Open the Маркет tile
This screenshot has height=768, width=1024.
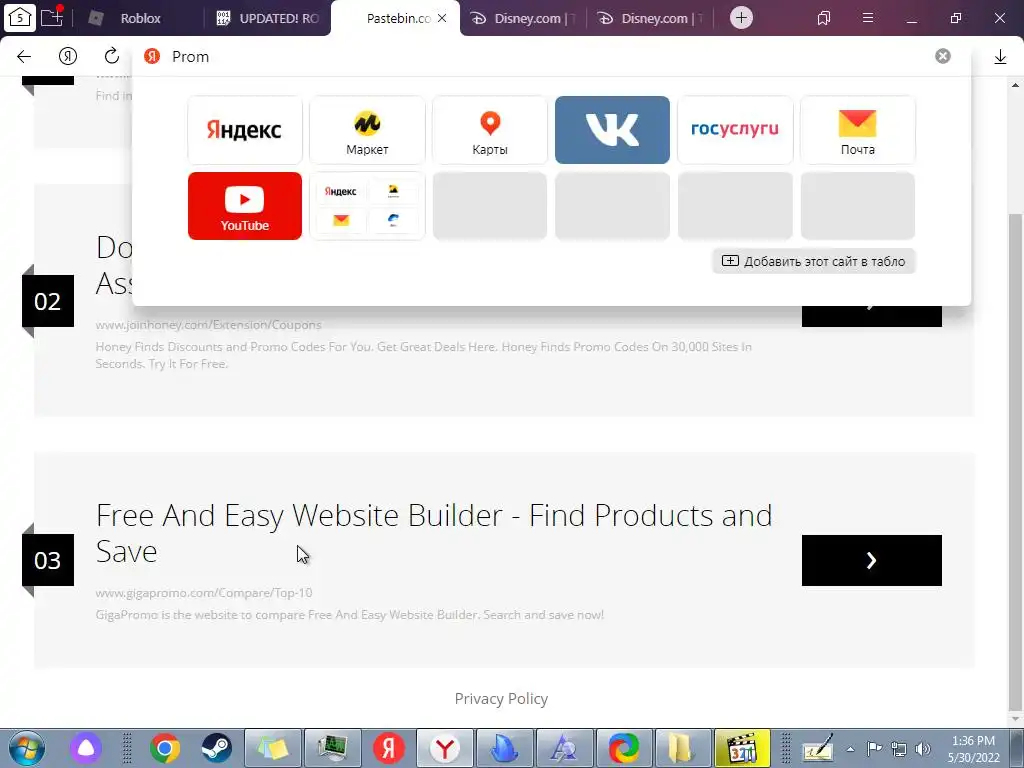point(367,130)
